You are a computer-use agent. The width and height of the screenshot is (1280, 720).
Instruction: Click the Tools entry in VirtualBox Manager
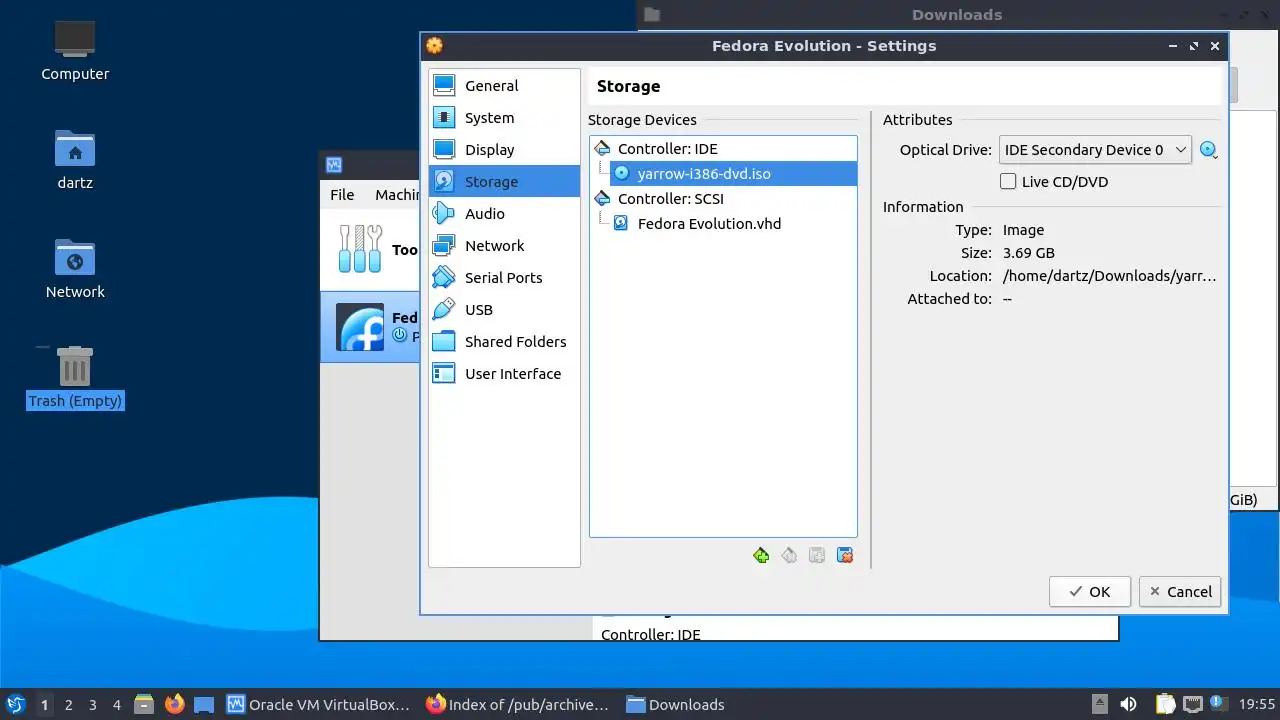coord(370,248)
